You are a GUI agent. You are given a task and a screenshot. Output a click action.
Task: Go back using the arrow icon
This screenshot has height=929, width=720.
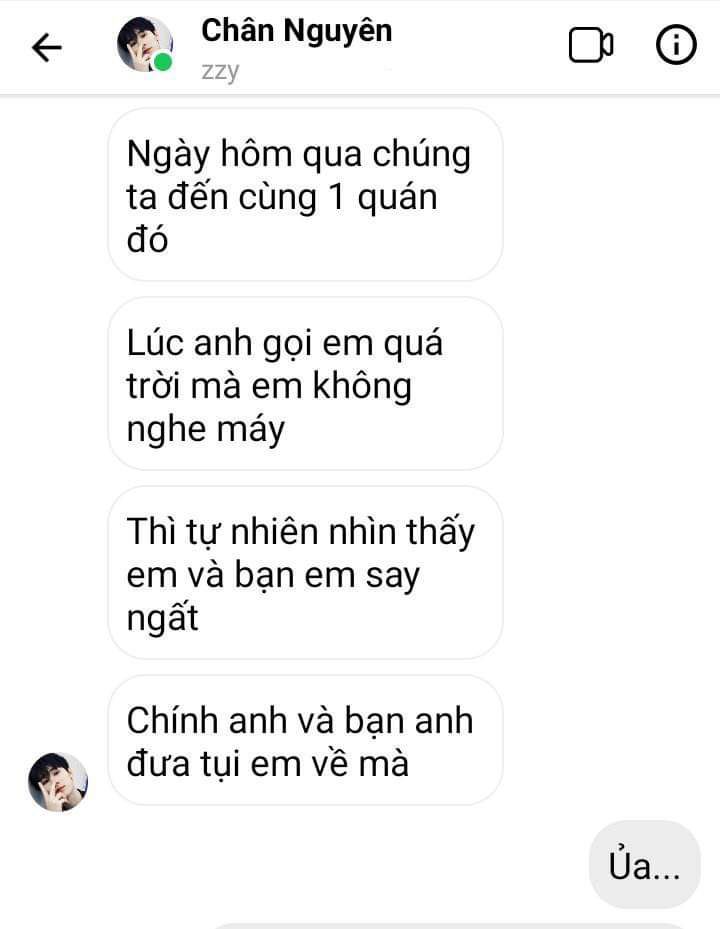[47, 47]
